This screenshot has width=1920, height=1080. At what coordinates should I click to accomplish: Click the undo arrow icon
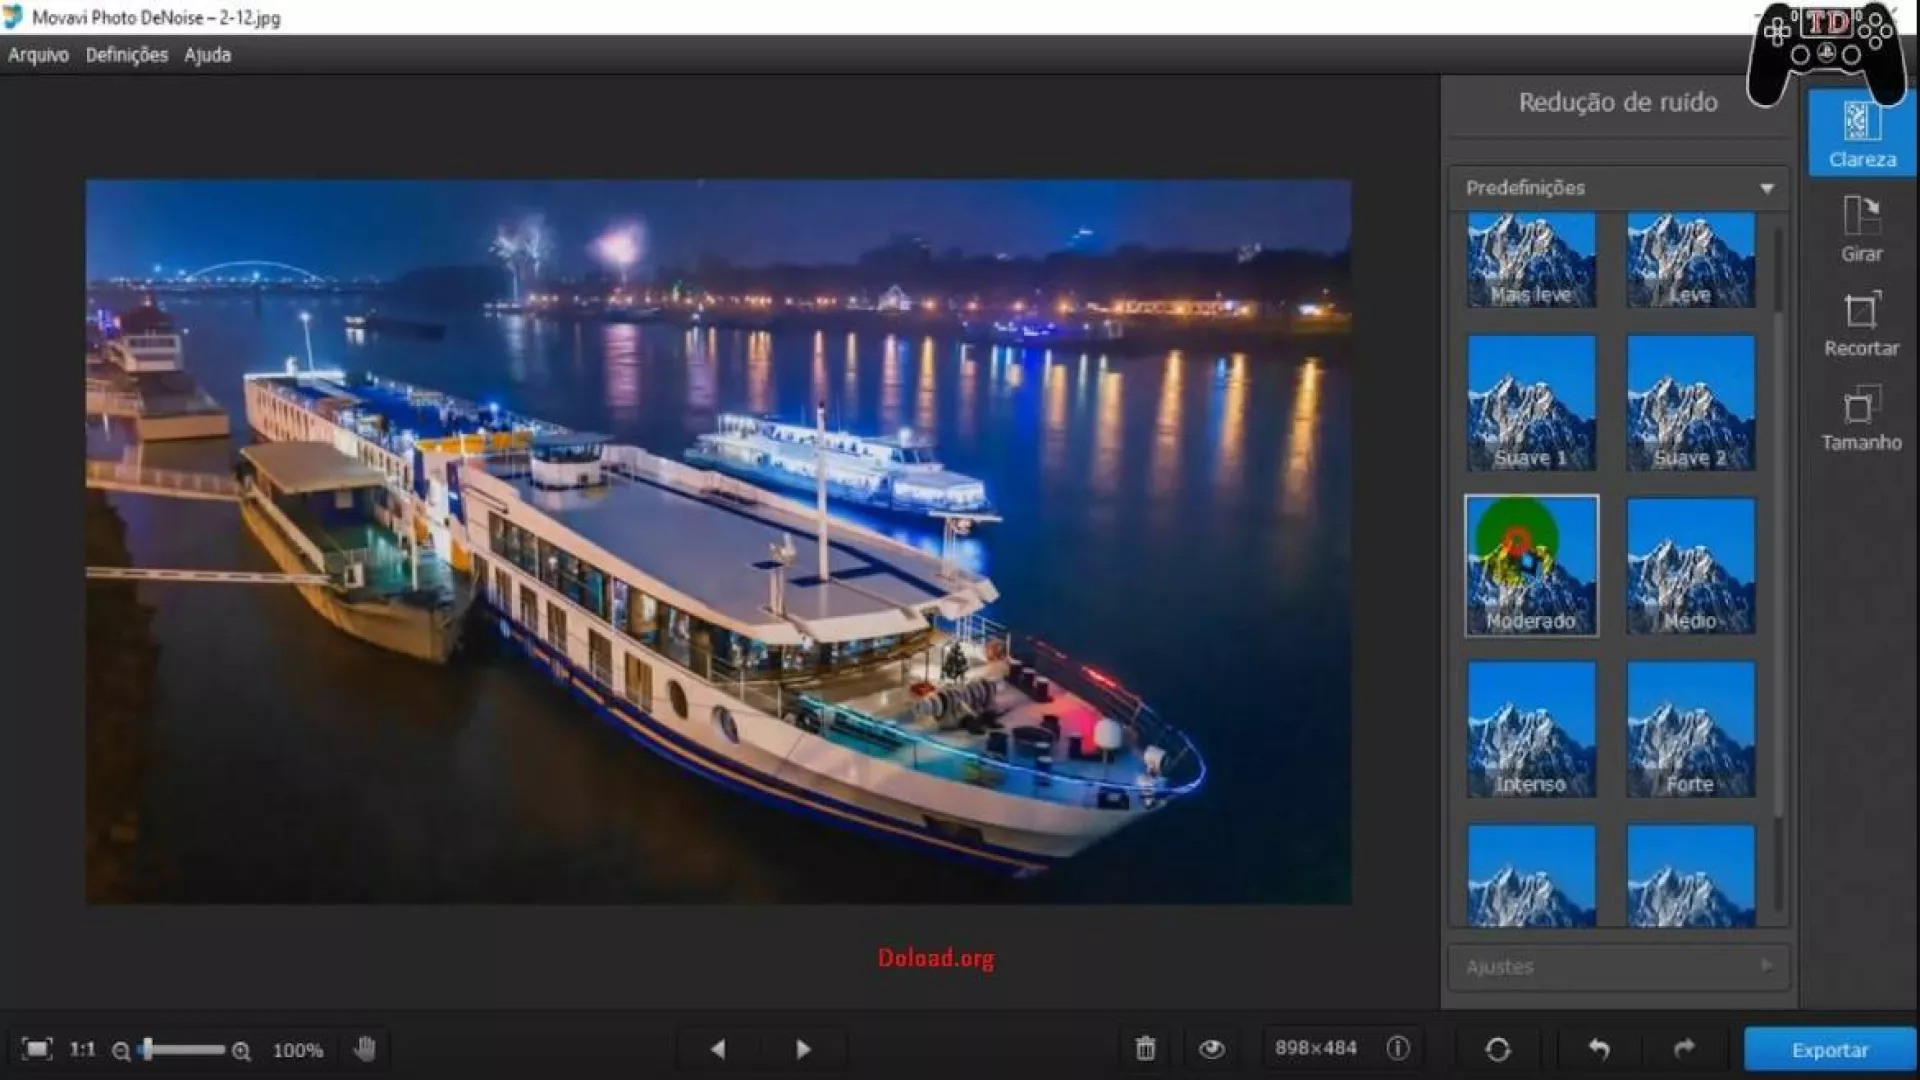click(x=1598, y=1048)
